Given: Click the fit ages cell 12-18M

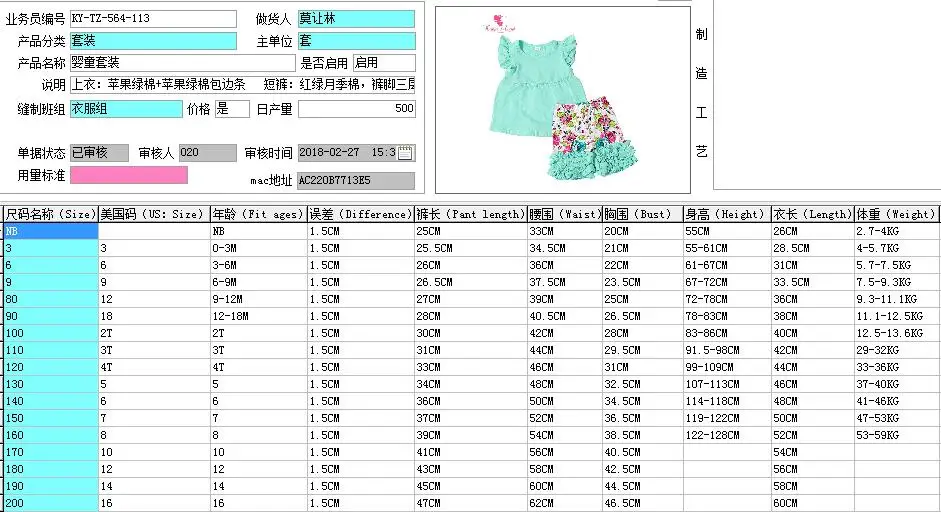Looking at the screenshot, I should (x=259, y=316).
